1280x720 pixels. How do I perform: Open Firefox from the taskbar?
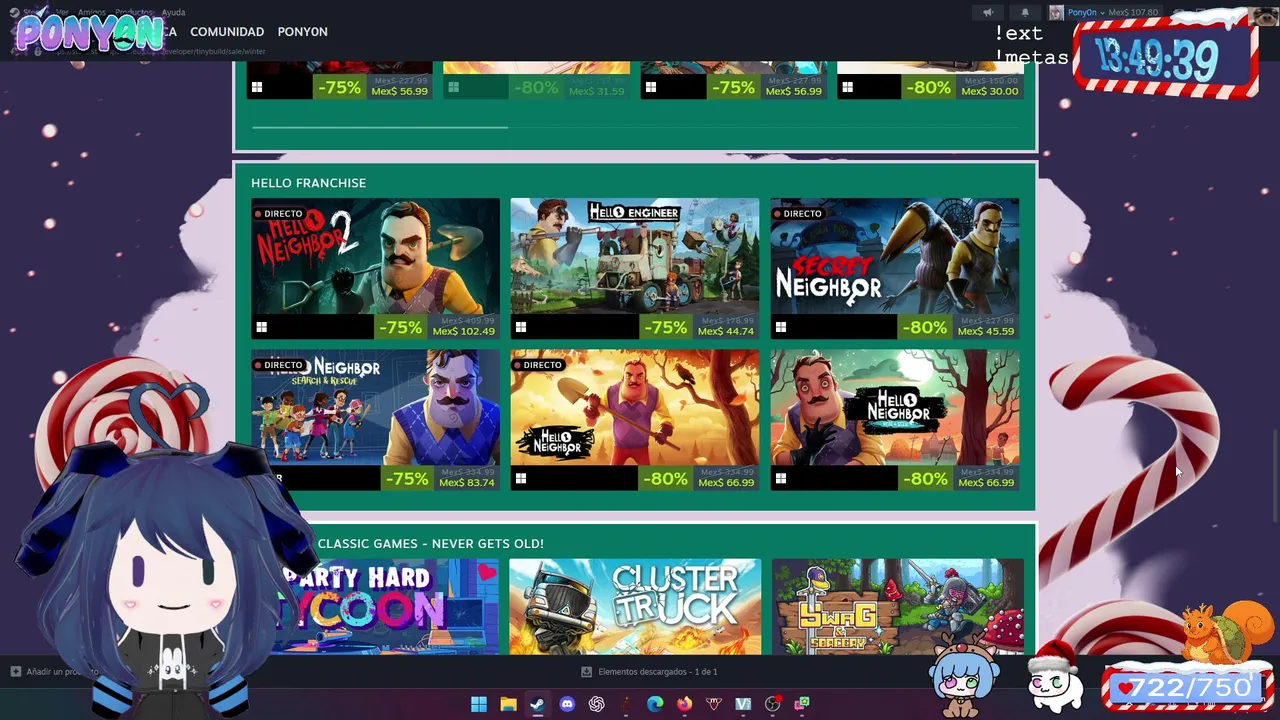[684, 704]
